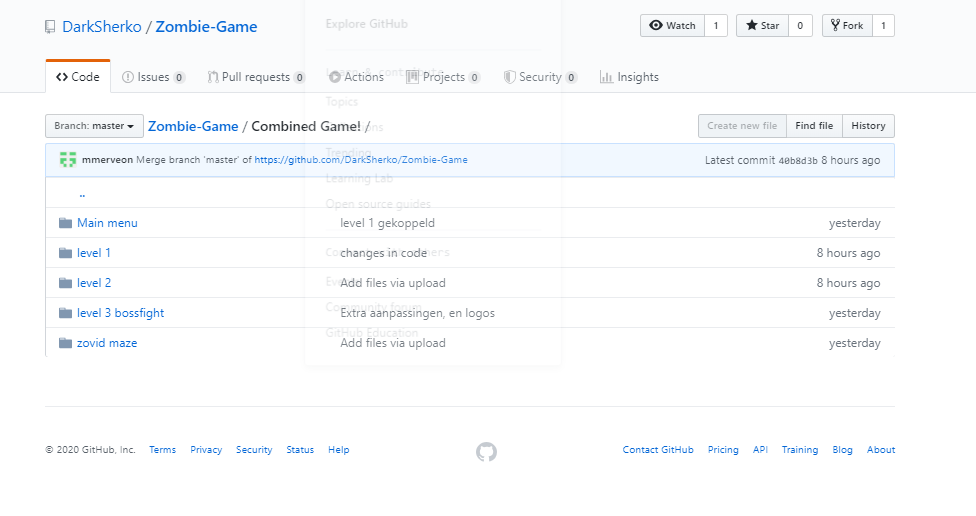Open the Main menu folder
Image resolution: width=976 pixels, height=516 pixels.
pos(107,223)
